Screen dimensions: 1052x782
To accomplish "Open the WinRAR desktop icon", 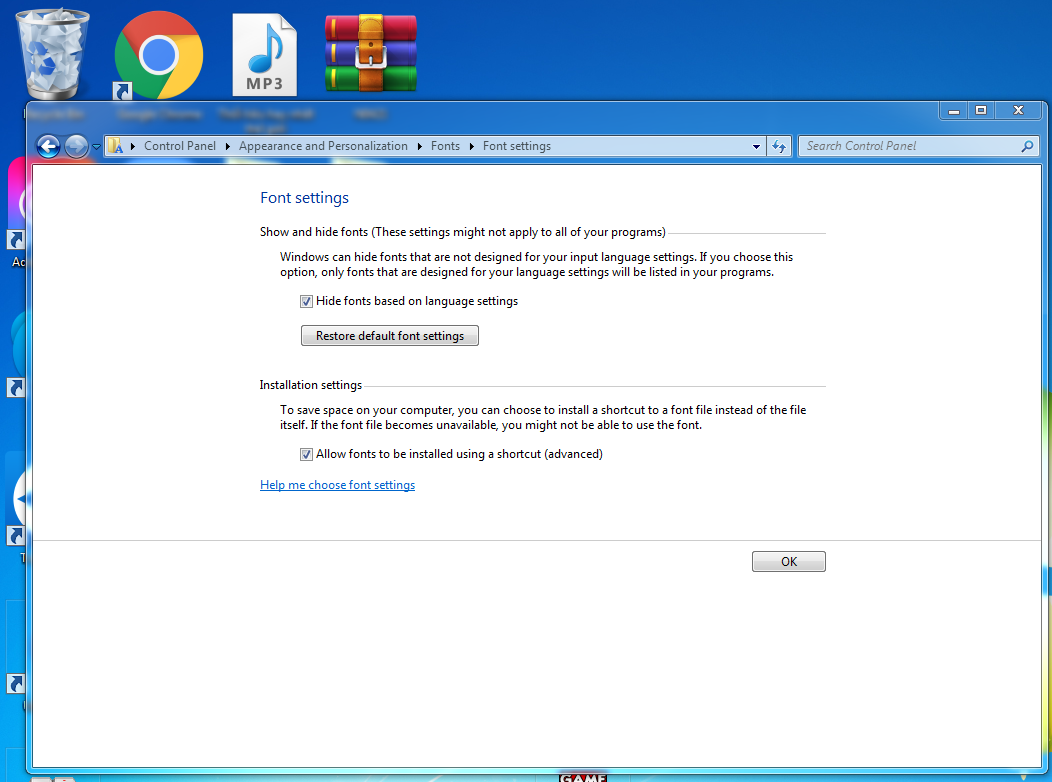I will pyautogui.click(x=371, y=55).
